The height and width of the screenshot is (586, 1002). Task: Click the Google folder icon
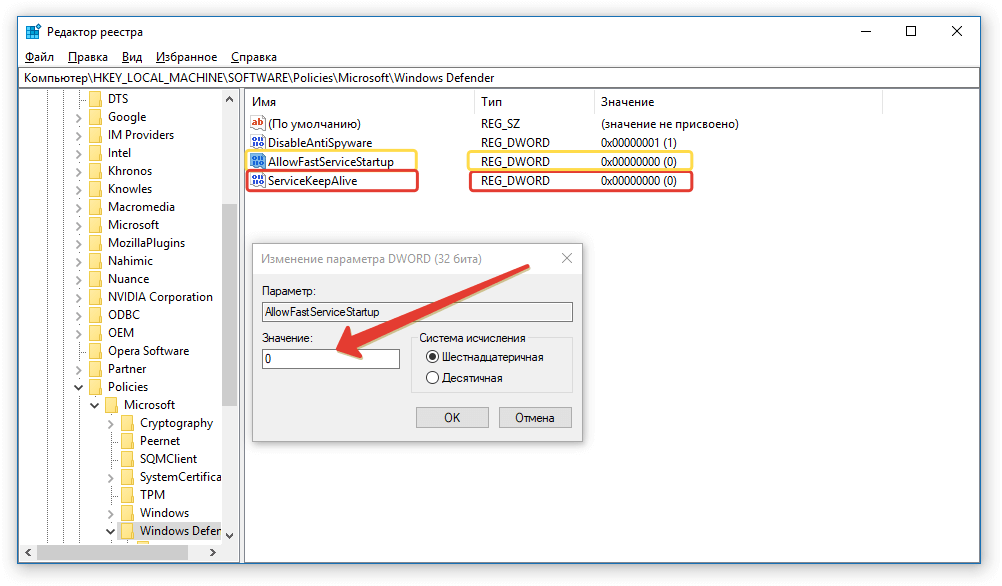point(95,116)
